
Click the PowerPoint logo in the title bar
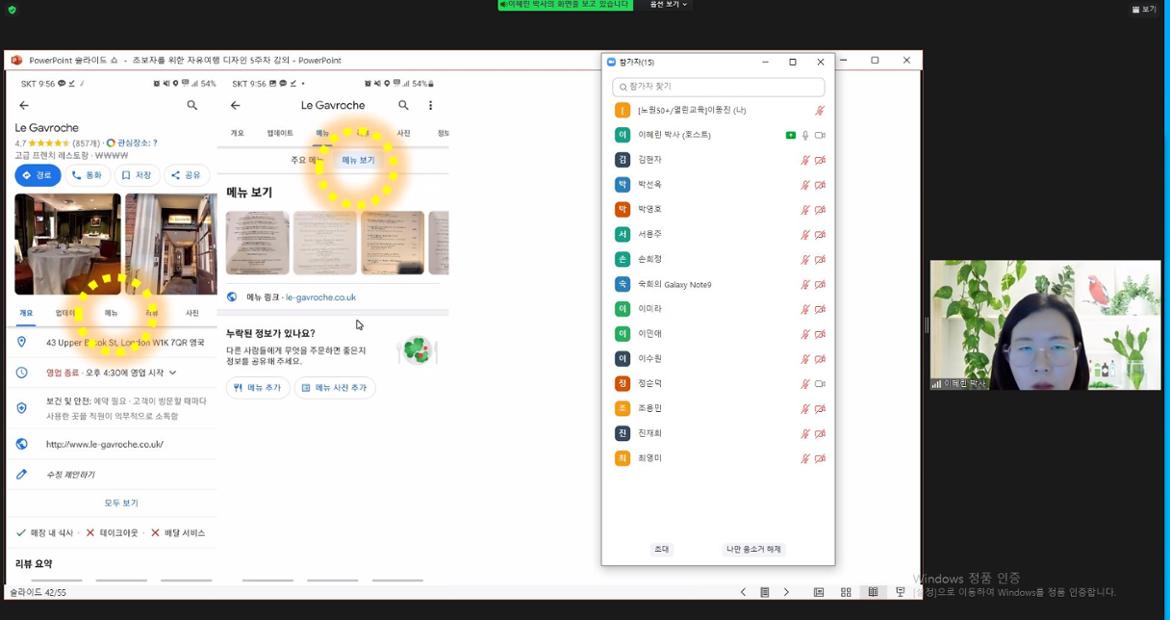point(16,60)
